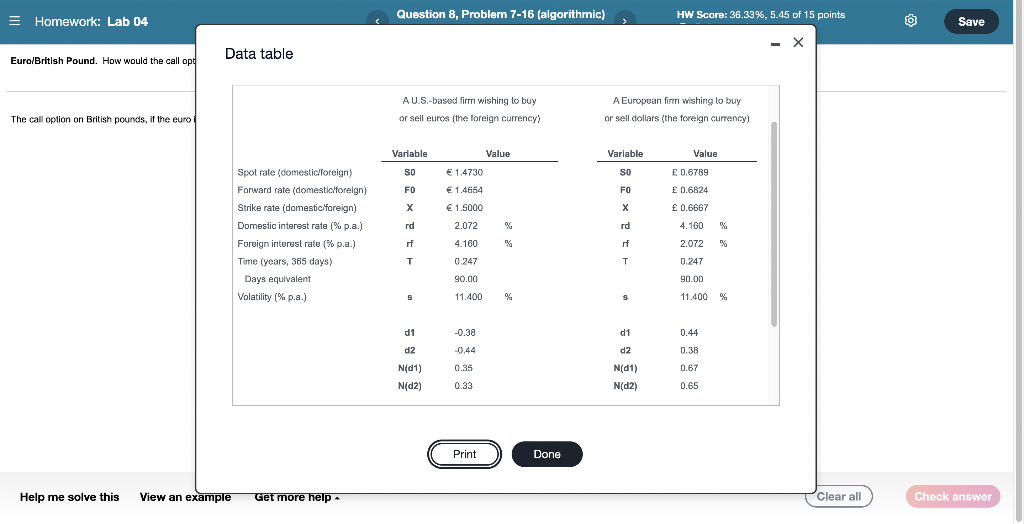Click the Volatility (% p.a.) label
This screenshot has width=1024, height=524.
(x=272, y=297)
